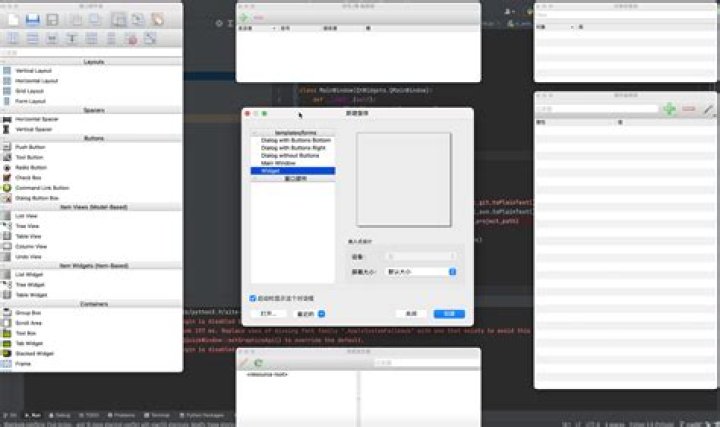Select the Push Button widget
Image resolution: width=720 pixels, height=427 pixels.
point(30,147)
